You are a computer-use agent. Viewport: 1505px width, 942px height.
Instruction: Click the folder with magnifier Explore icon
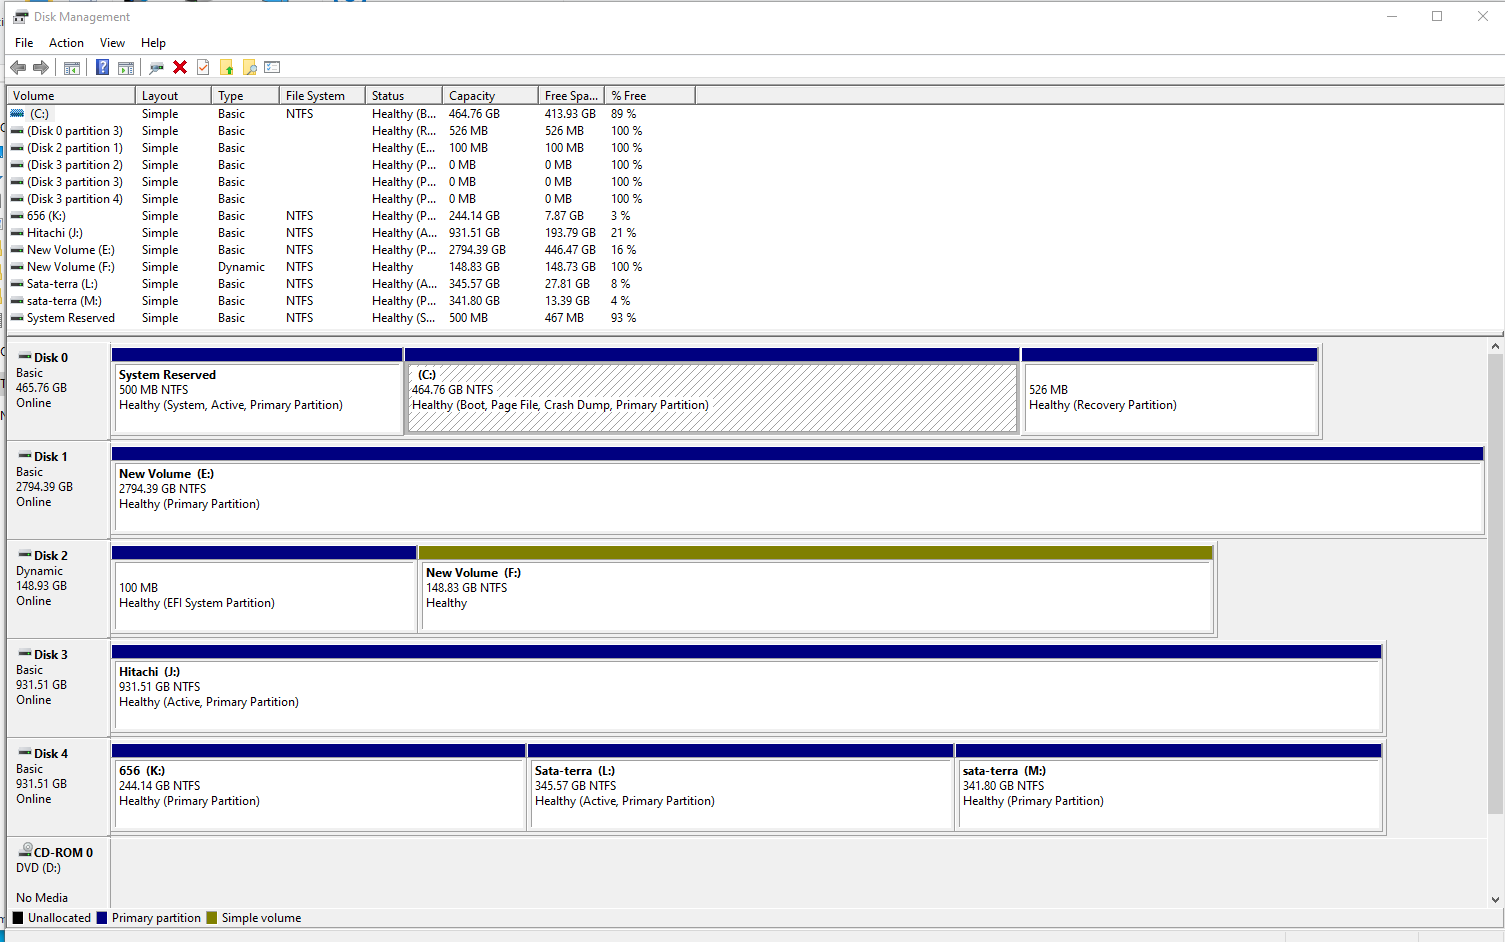[250, 67]
